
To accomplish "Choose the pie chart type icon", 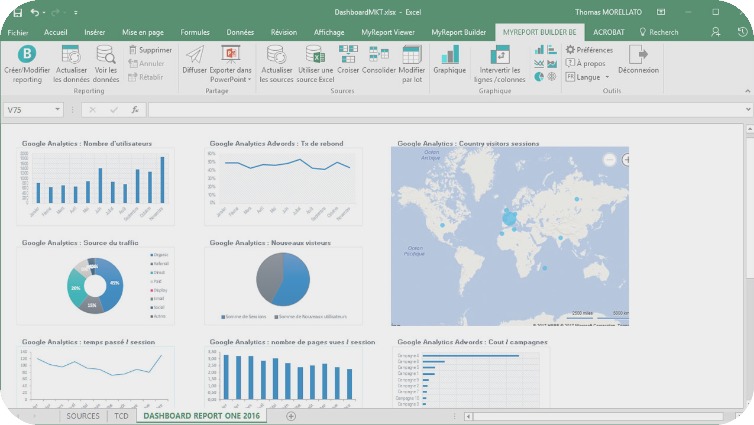I will click(x=539, y=76).
